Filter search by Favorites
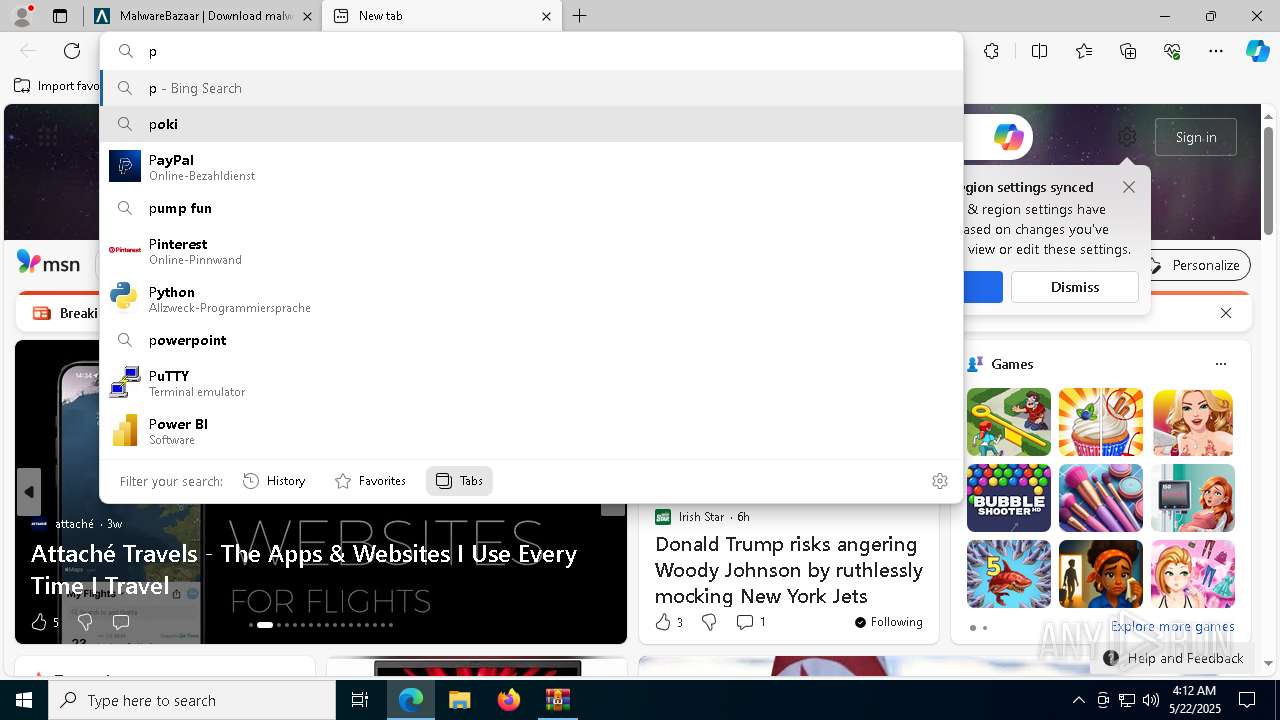1280x720 pixels. coord(370,481)
